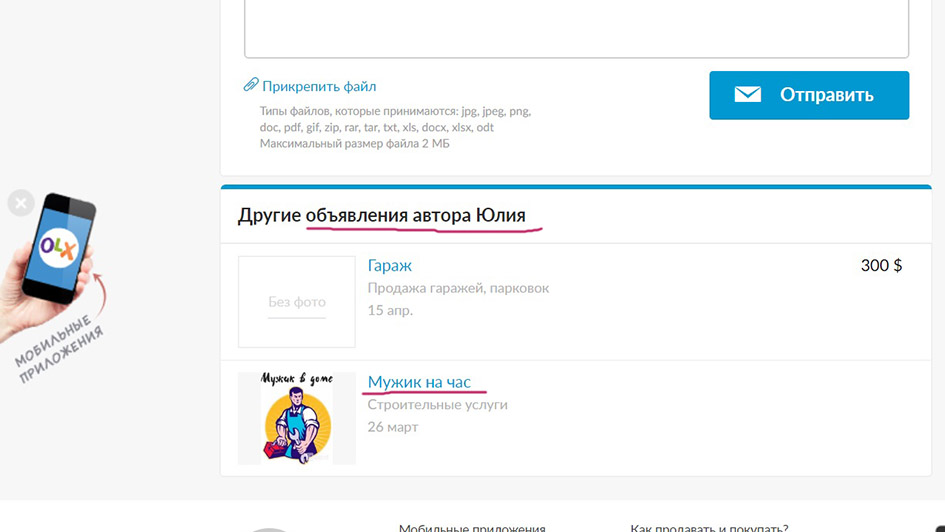945x532 pixels.
Task: Open the 'Мужик на час' listing
Action: [x=419, y=381]
